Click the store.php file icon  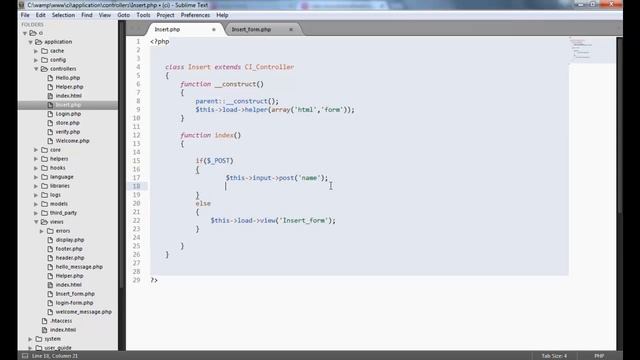coord(50,122)
